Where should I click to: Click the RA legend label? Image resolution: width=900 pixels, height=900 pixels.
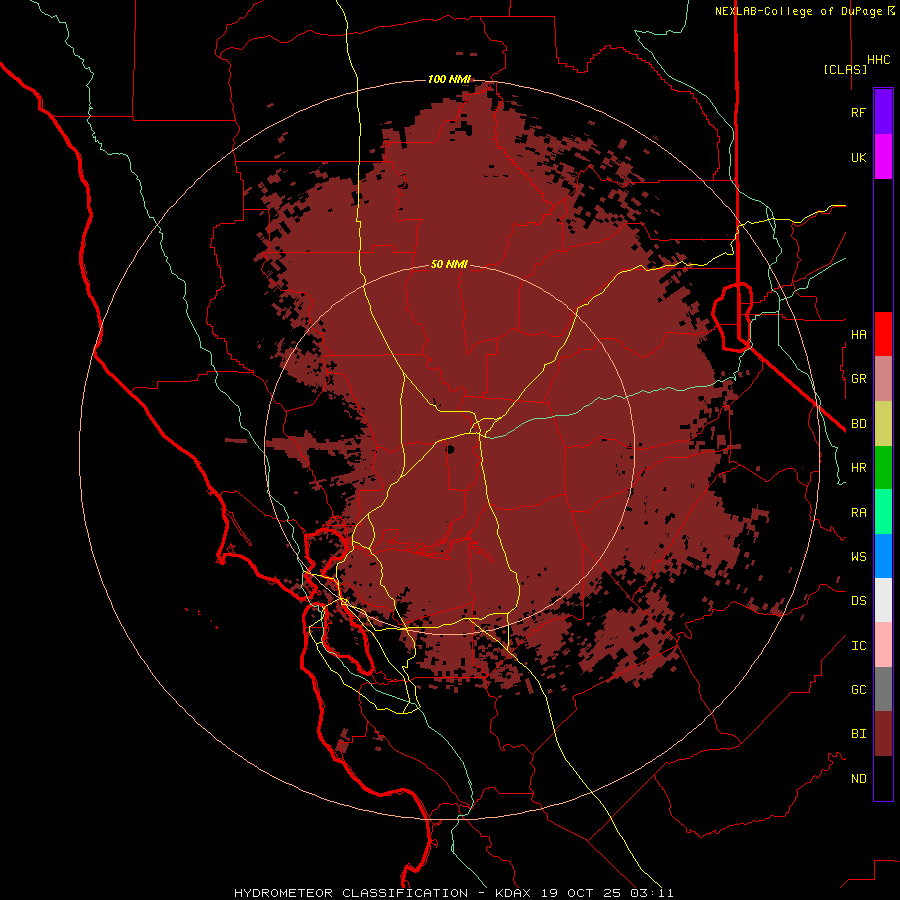858,513
